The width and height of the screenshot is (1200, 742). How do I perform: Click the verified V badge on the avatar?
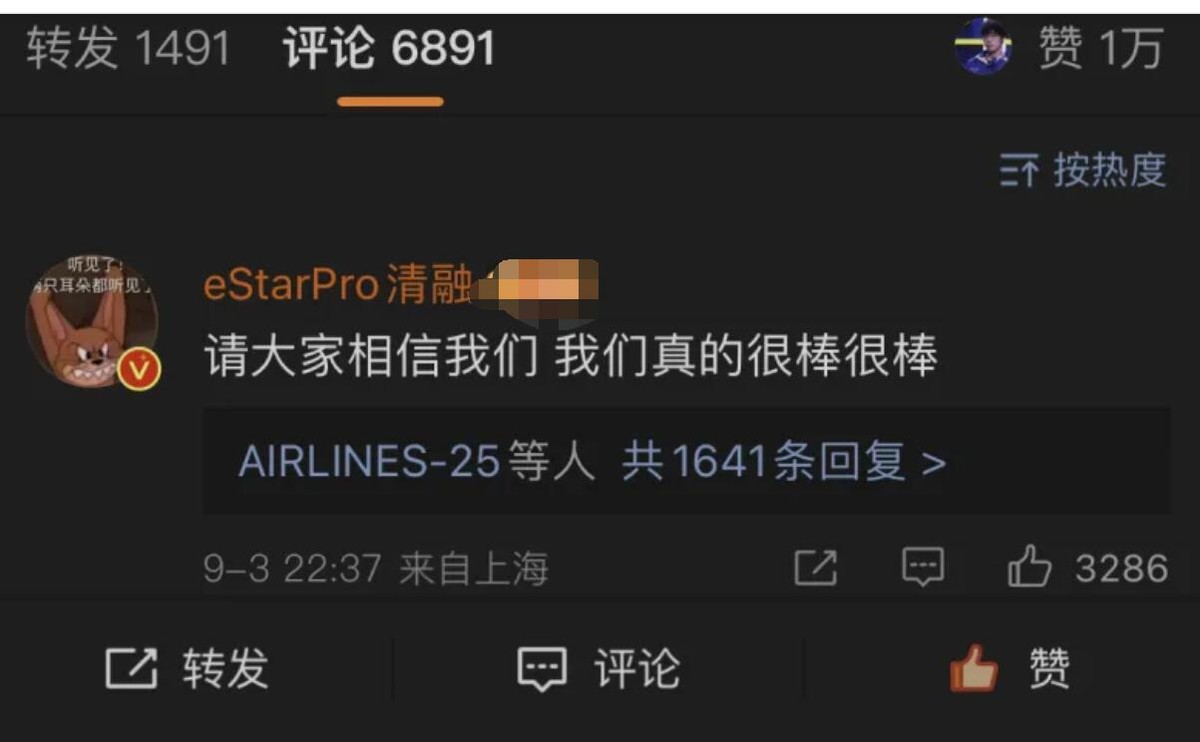click(139, 369)
